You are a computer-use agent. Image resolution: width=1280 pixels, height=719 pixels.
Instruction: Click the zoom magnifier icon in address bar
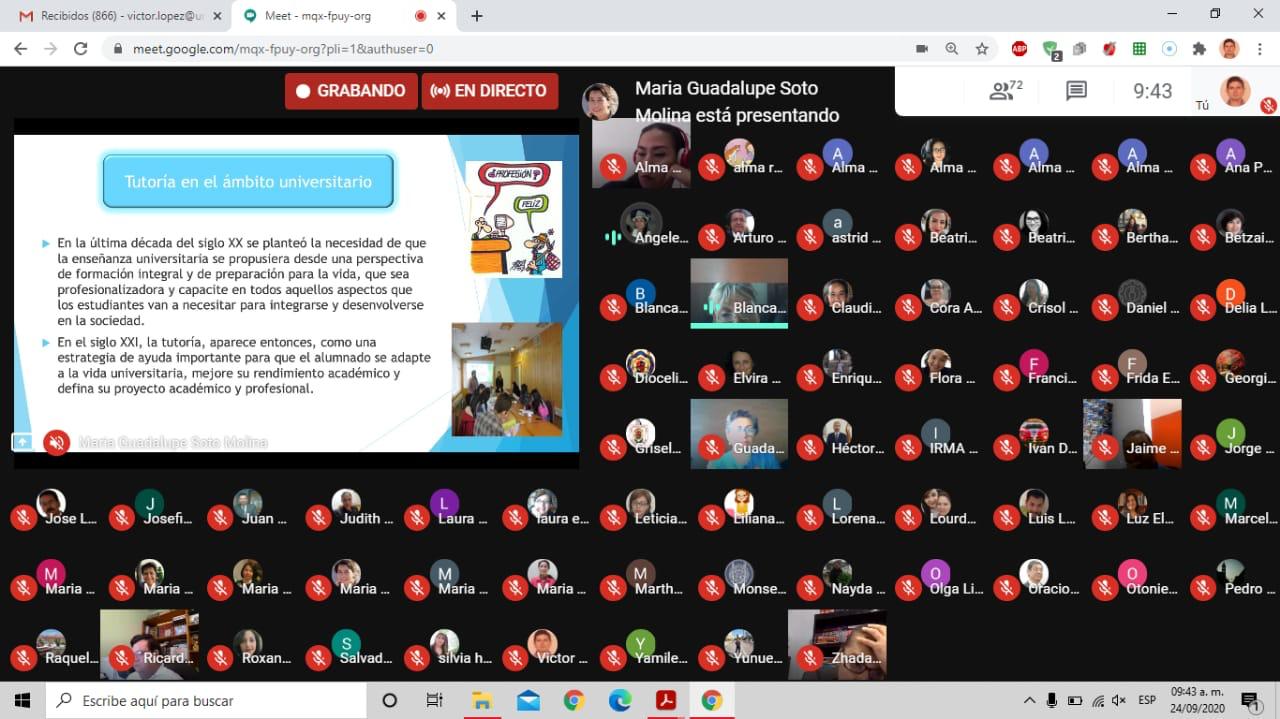952,48
